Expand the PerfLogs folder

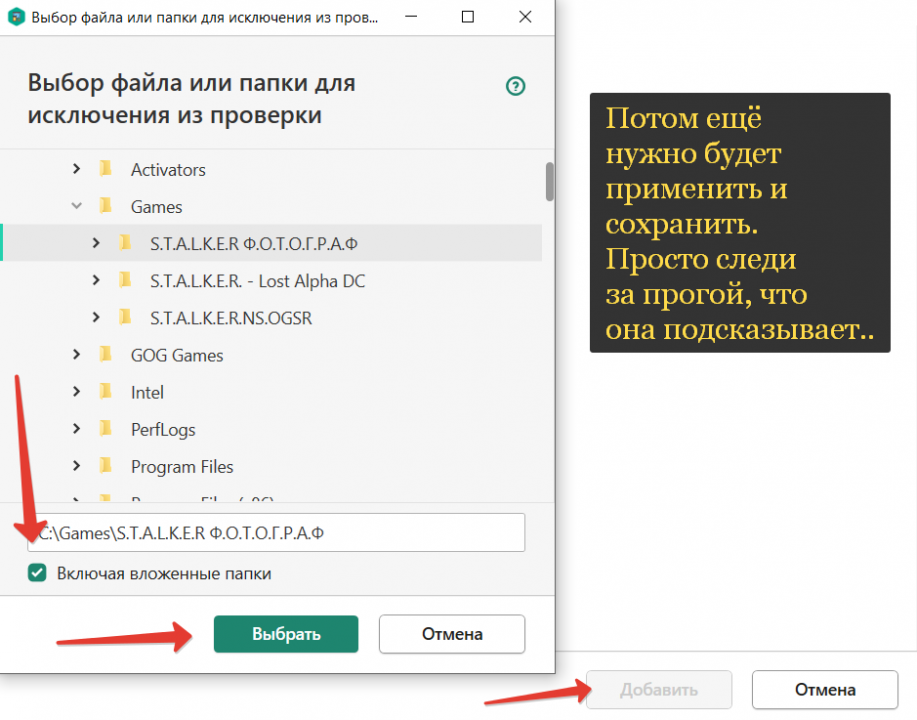pos(77,429)
